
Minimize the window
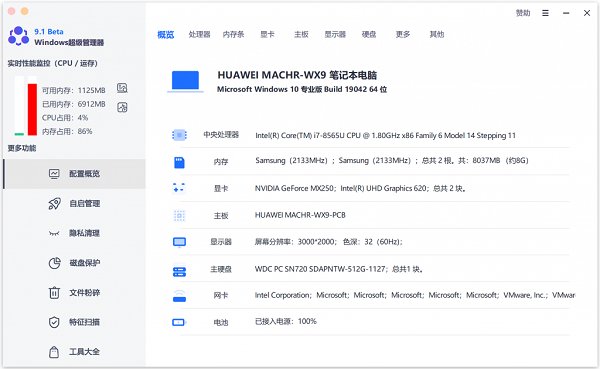566,13
